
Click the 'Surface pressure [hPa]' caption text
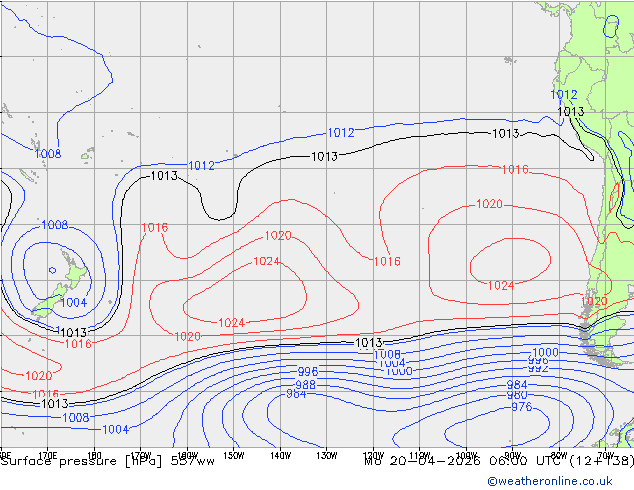81,461
